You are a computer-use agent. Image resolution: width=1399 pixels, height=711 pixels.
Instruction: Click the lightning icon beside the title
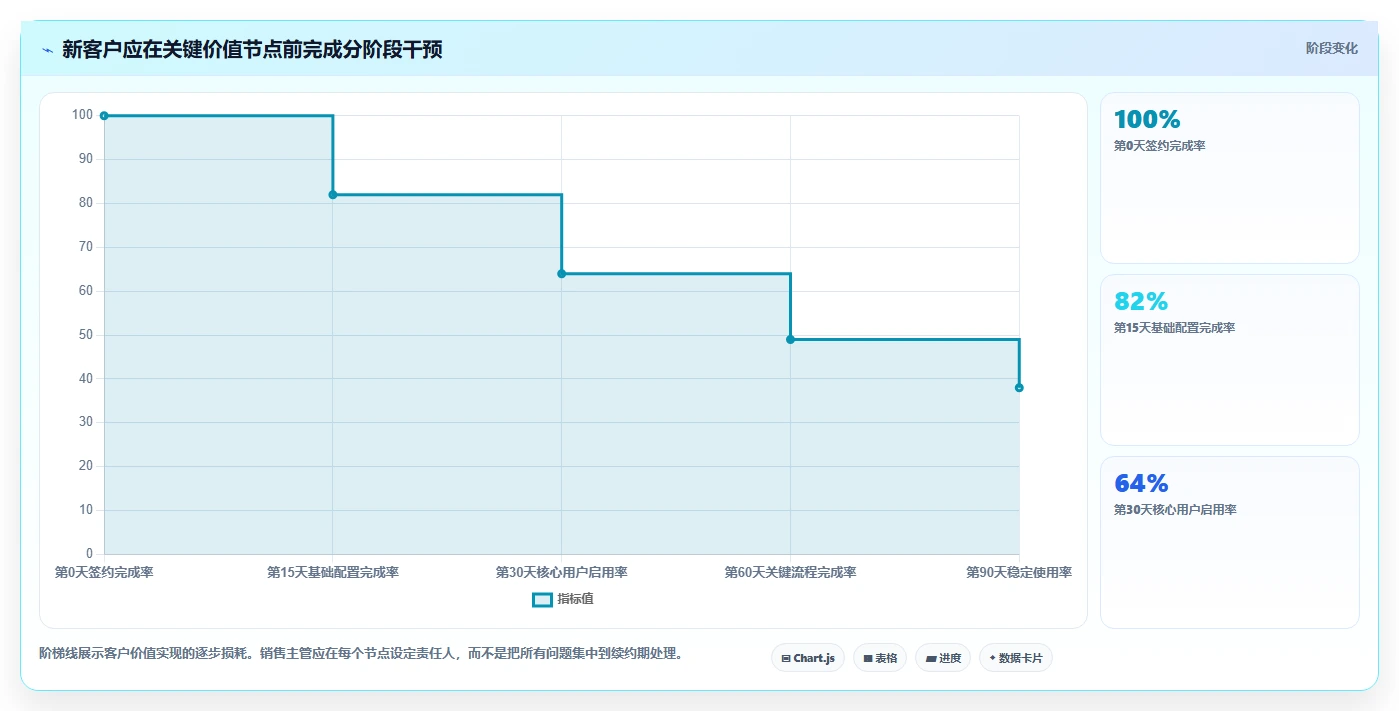pyautogui.click(x=47, y=50)
